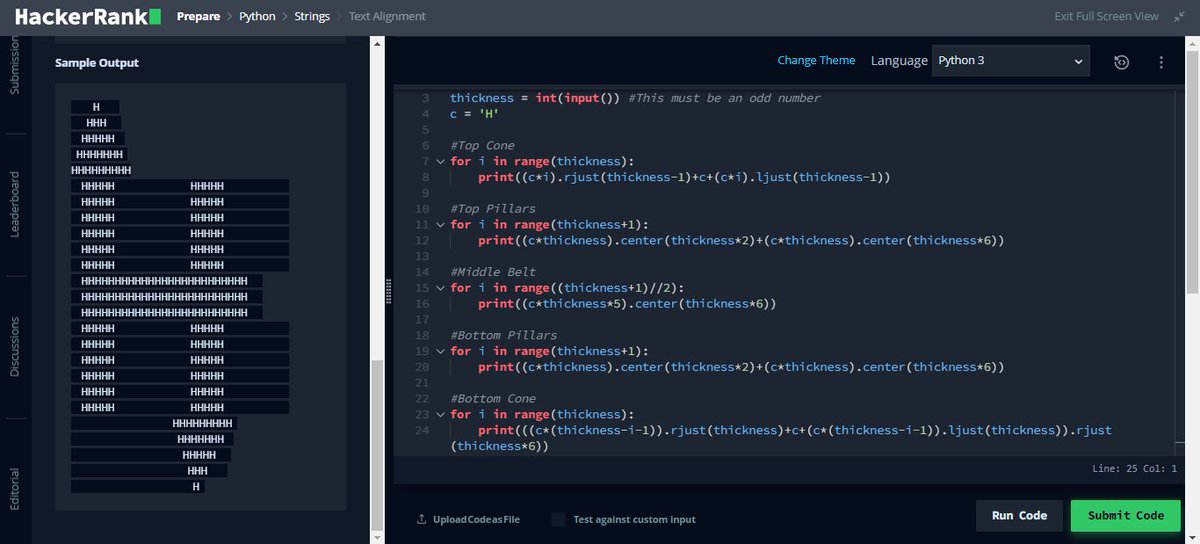This screenshot has width=1200, height=544.
Task: Click the #Bottom Cone comment line
Action: pyautogui.click(x=492, y=398)
